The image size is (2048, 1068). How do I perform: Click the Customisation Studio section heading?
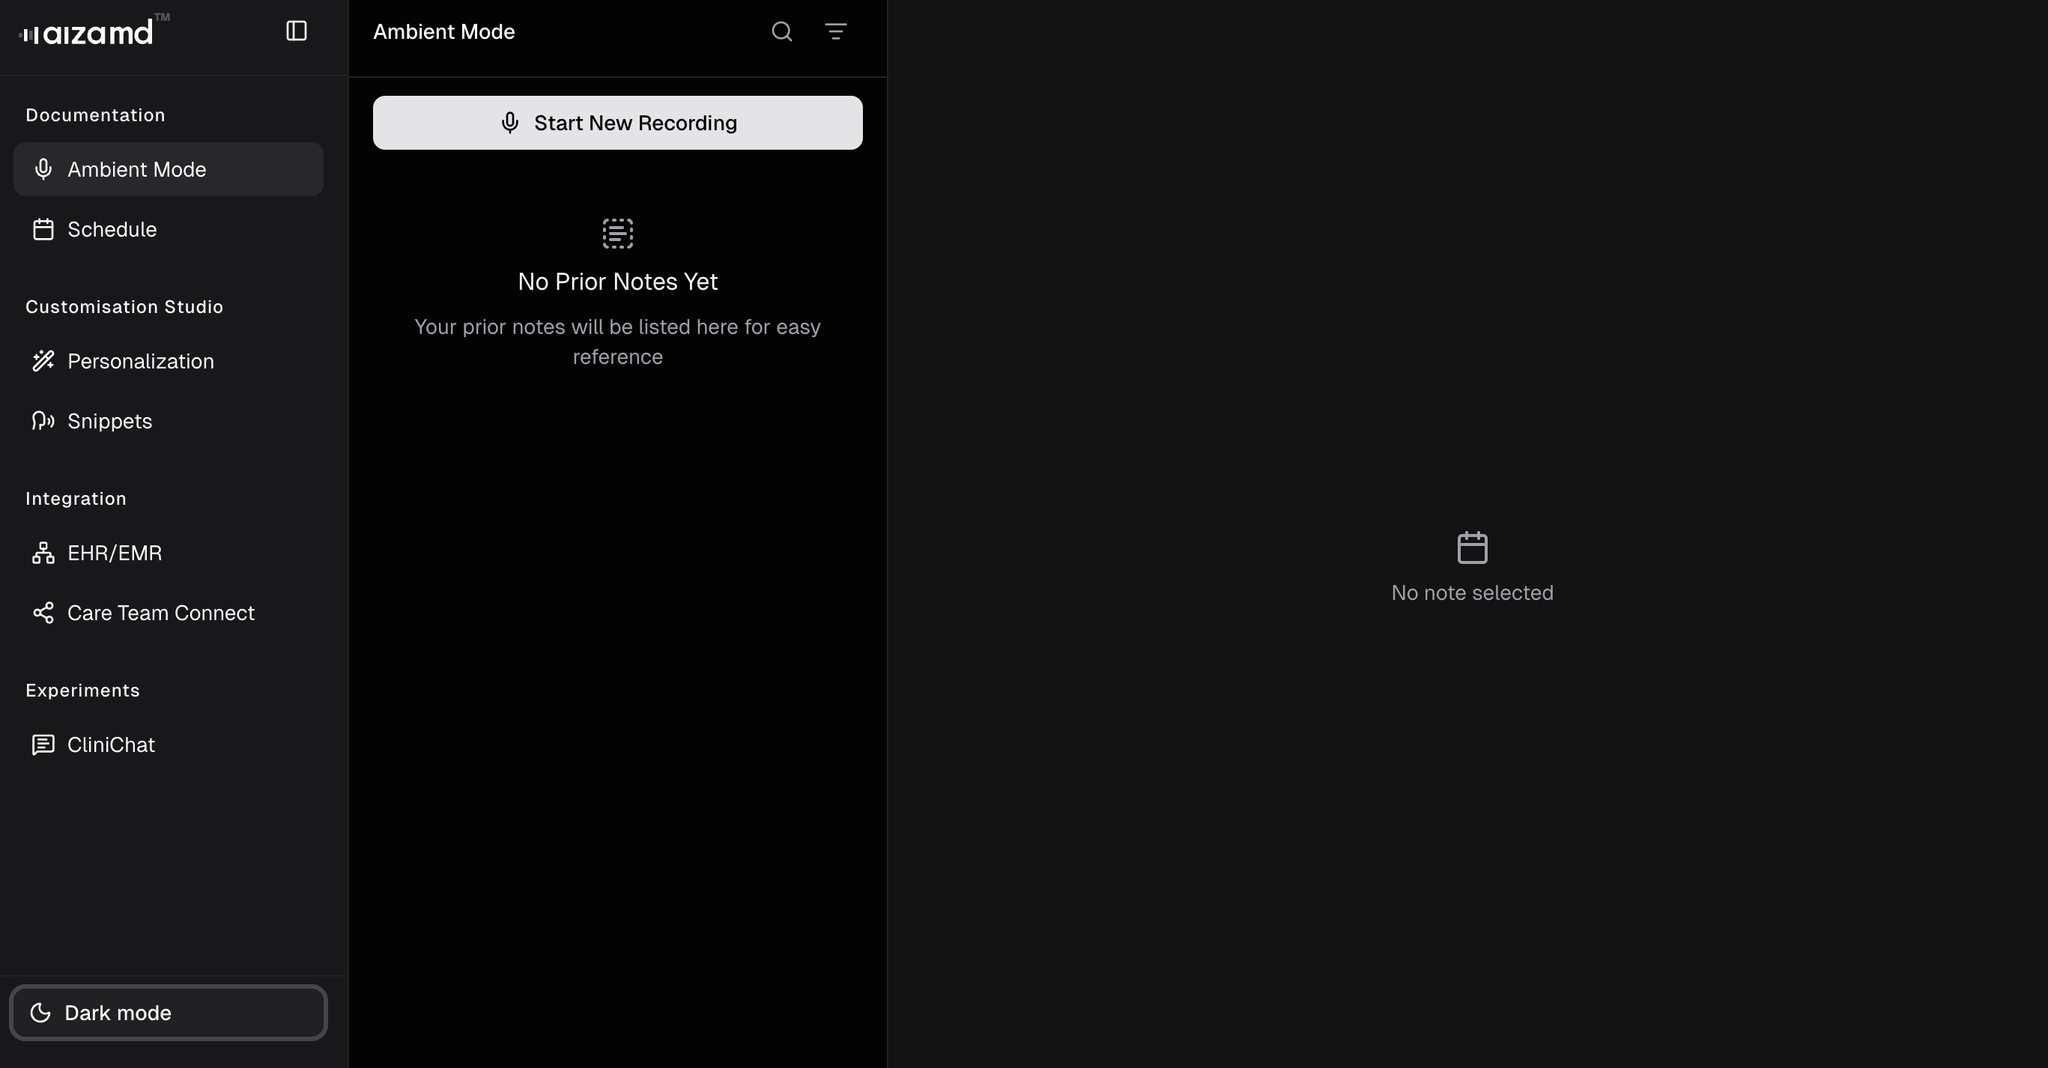pyautogui.click(x=124, y=307)
